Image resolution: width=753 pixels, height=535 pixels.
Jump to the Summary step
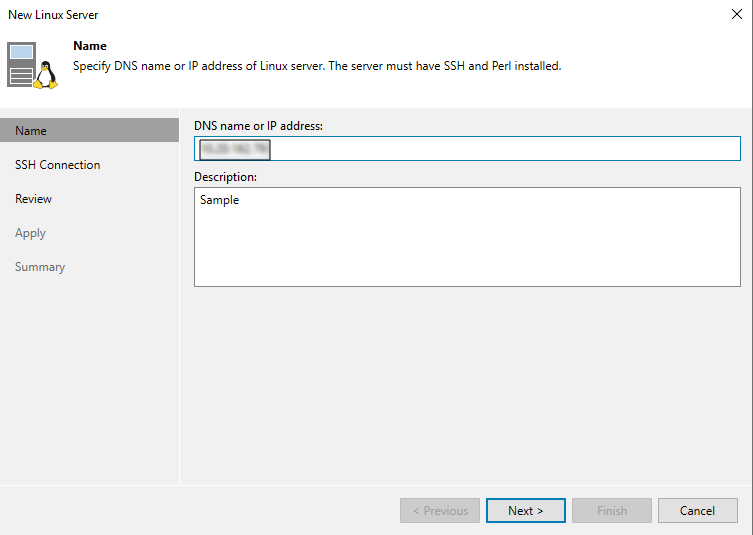tap(40, 267)
